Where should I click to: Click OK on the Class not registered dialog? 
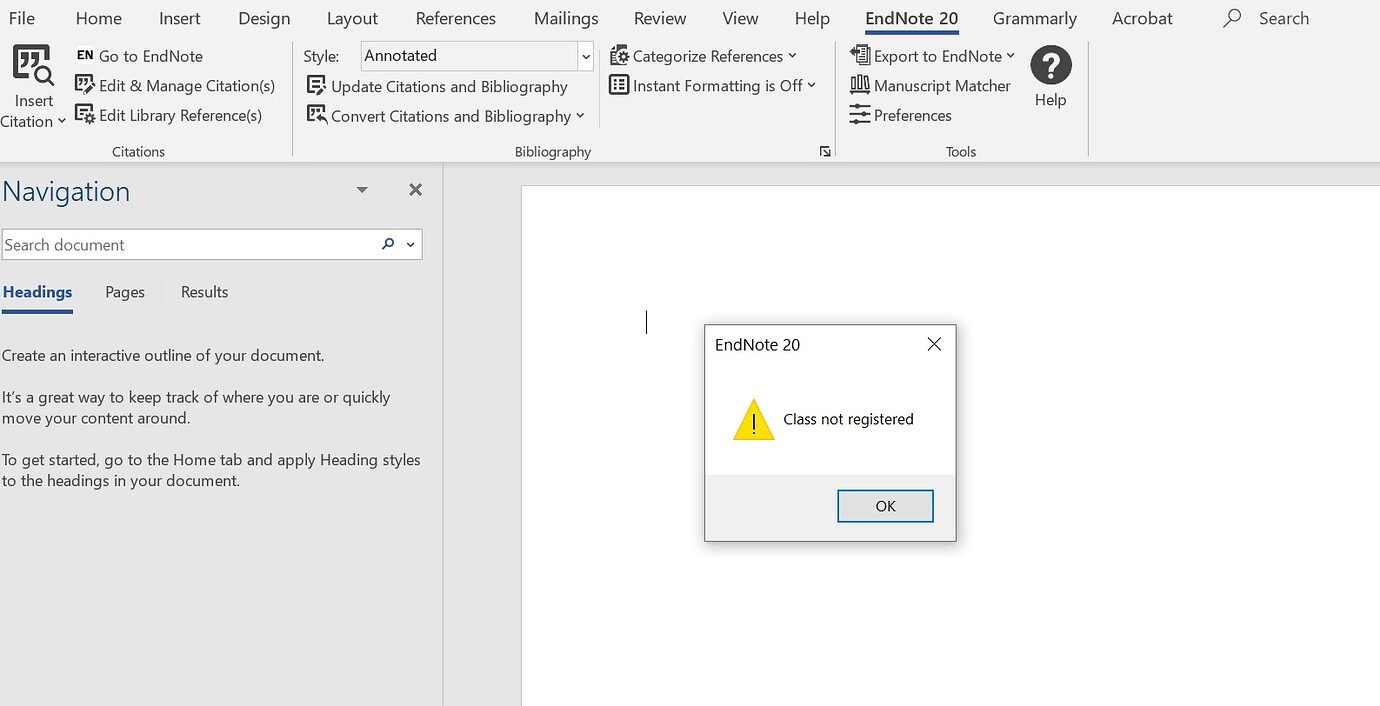point(884,506)
